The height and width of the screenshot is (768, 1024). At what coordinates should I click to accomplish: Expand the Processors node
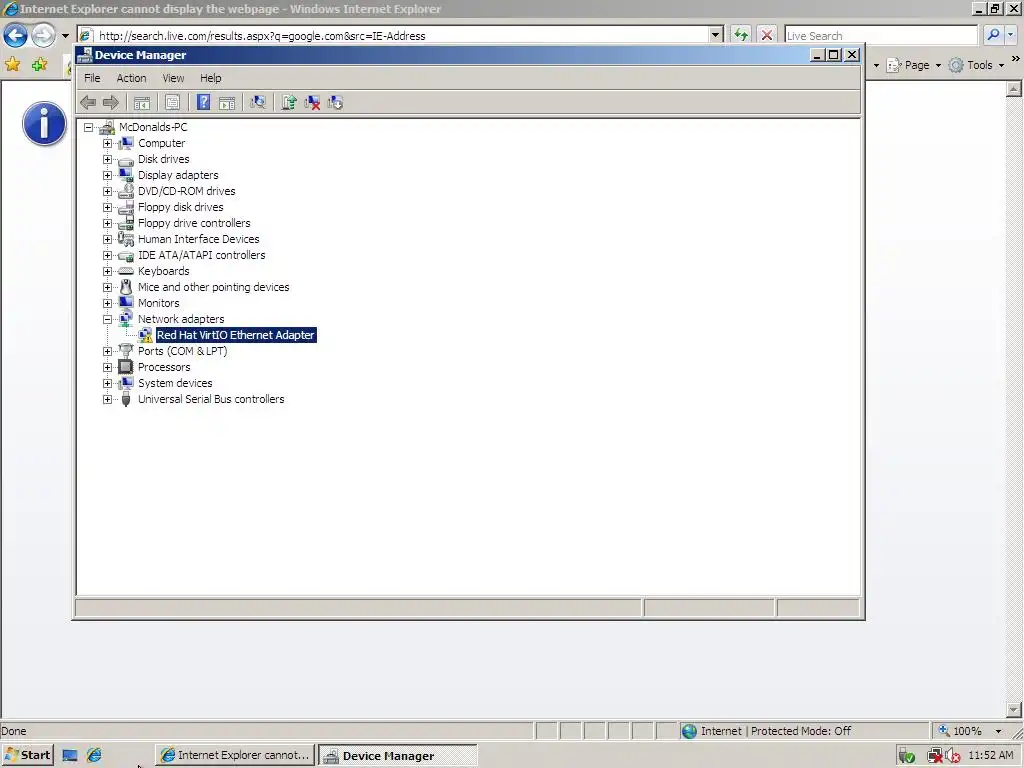click(x=108, y=367)
